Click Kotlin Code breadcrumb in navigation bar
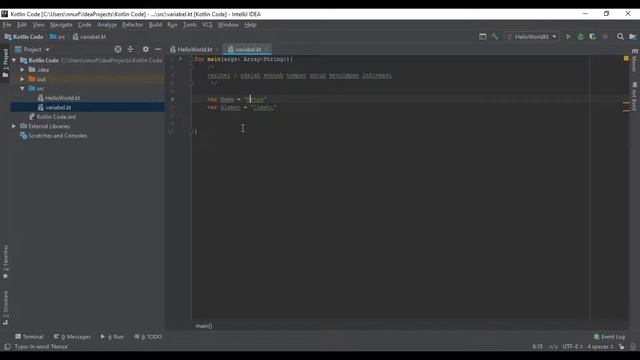640x360 pixels. (x=24, y=37)
